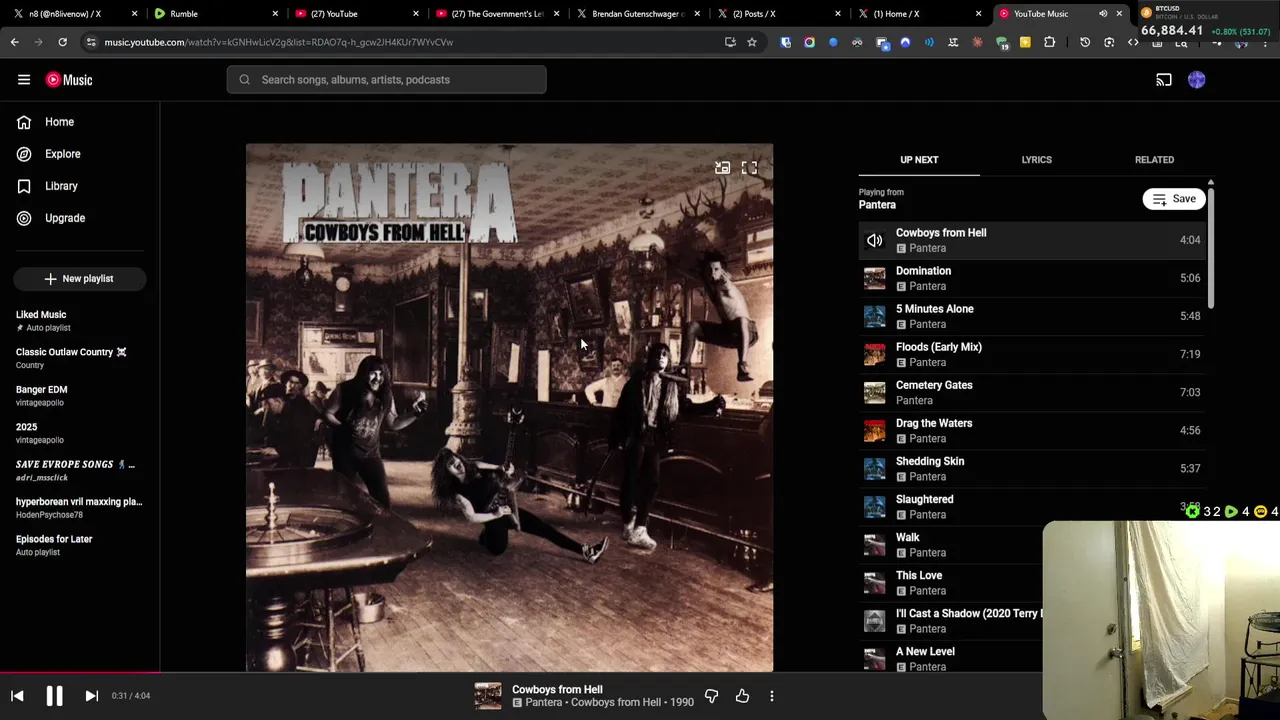Play Shedding Skin from the queue
Screen dimensions: 1280x720
(x=1032, y=468)
